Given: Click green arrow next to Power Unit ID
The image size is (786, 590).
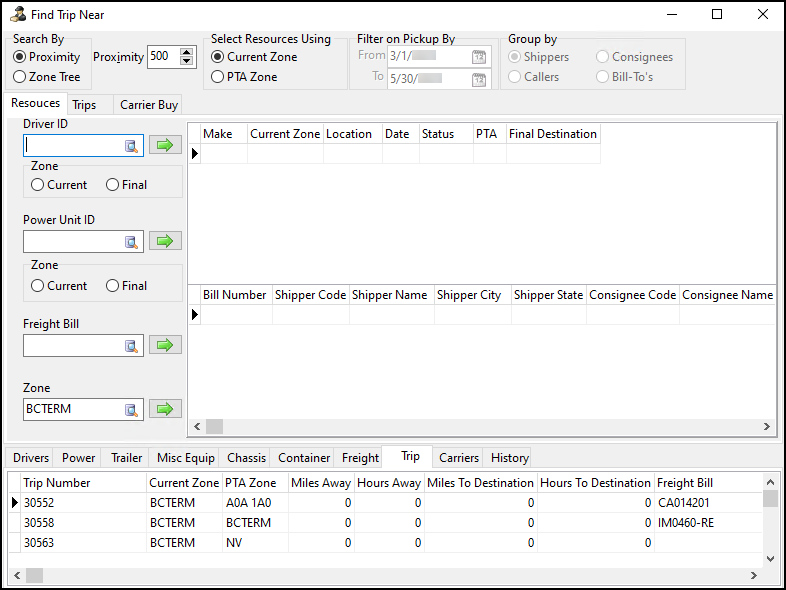Looking at the screenshot, I should 165,242.
